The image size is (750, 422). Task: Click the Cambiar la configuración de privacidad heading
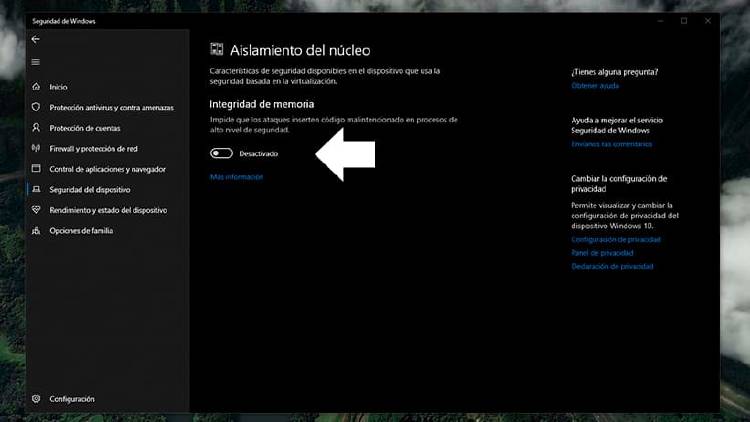point(619,184)
